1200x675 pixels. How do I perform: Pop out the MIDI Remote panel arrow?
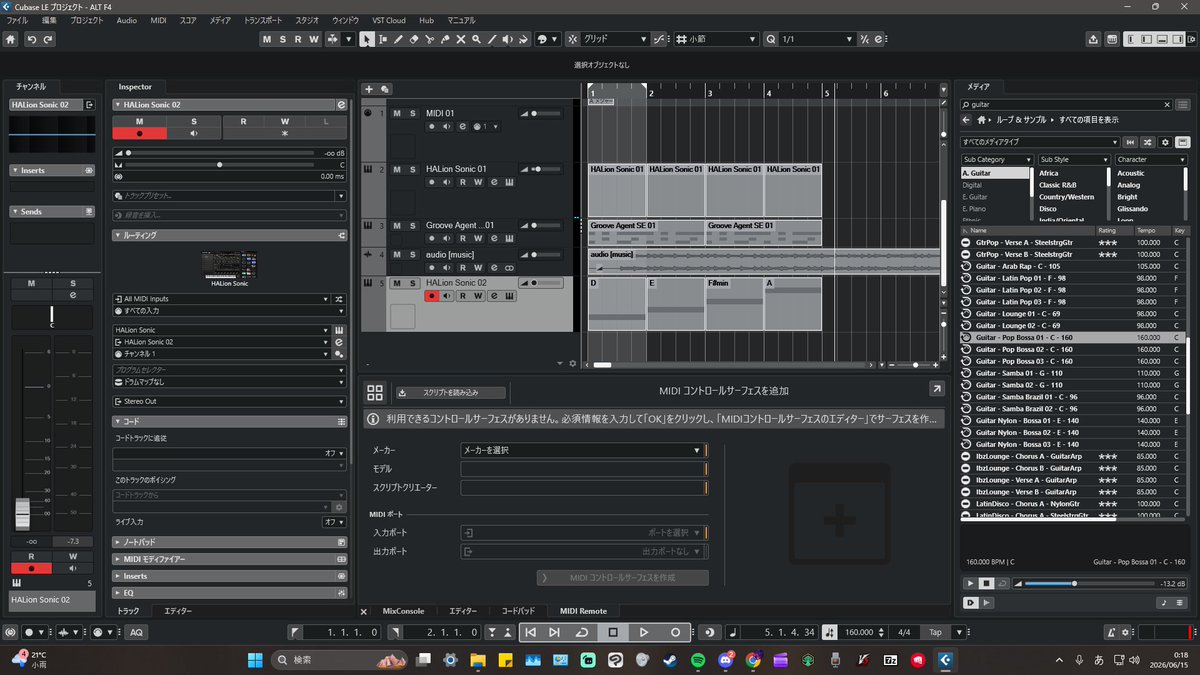click(x=936, y=389)
